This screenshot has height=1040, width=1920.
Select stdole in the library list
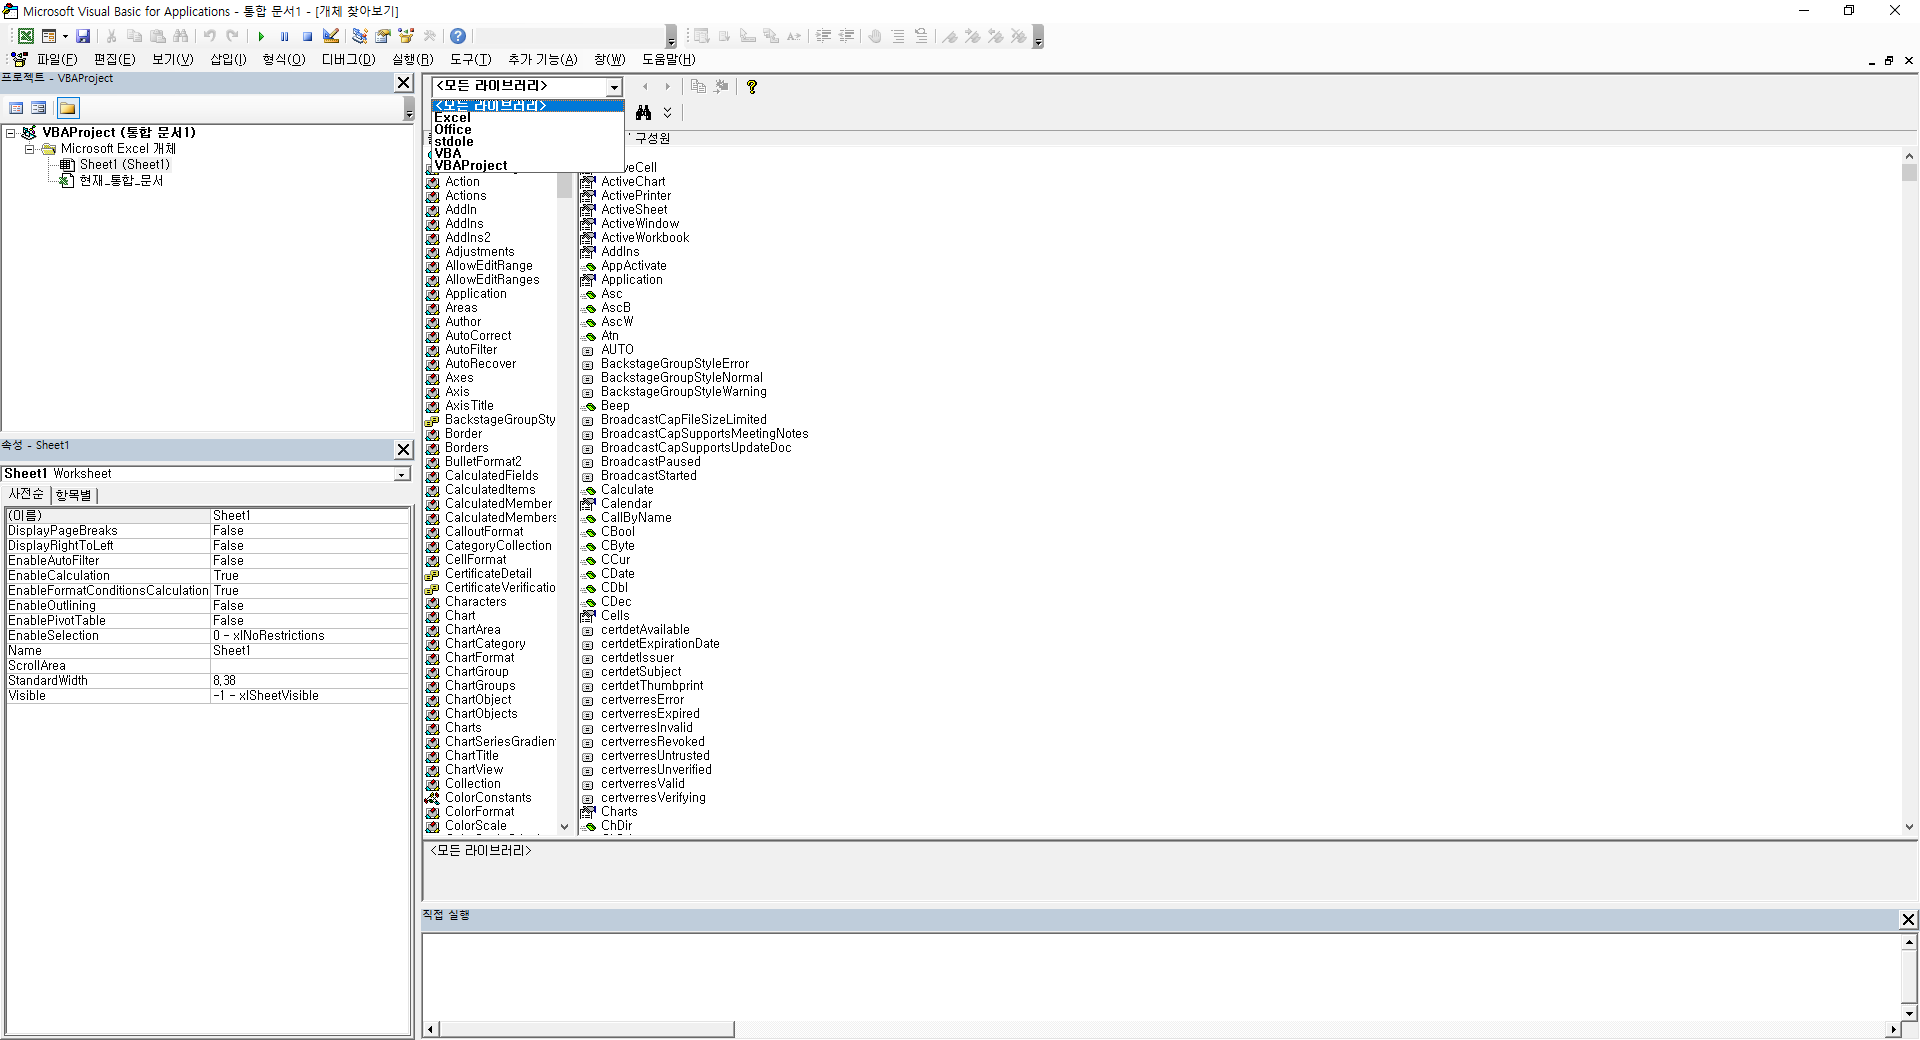pyautogui.click(x=528, y=142)
